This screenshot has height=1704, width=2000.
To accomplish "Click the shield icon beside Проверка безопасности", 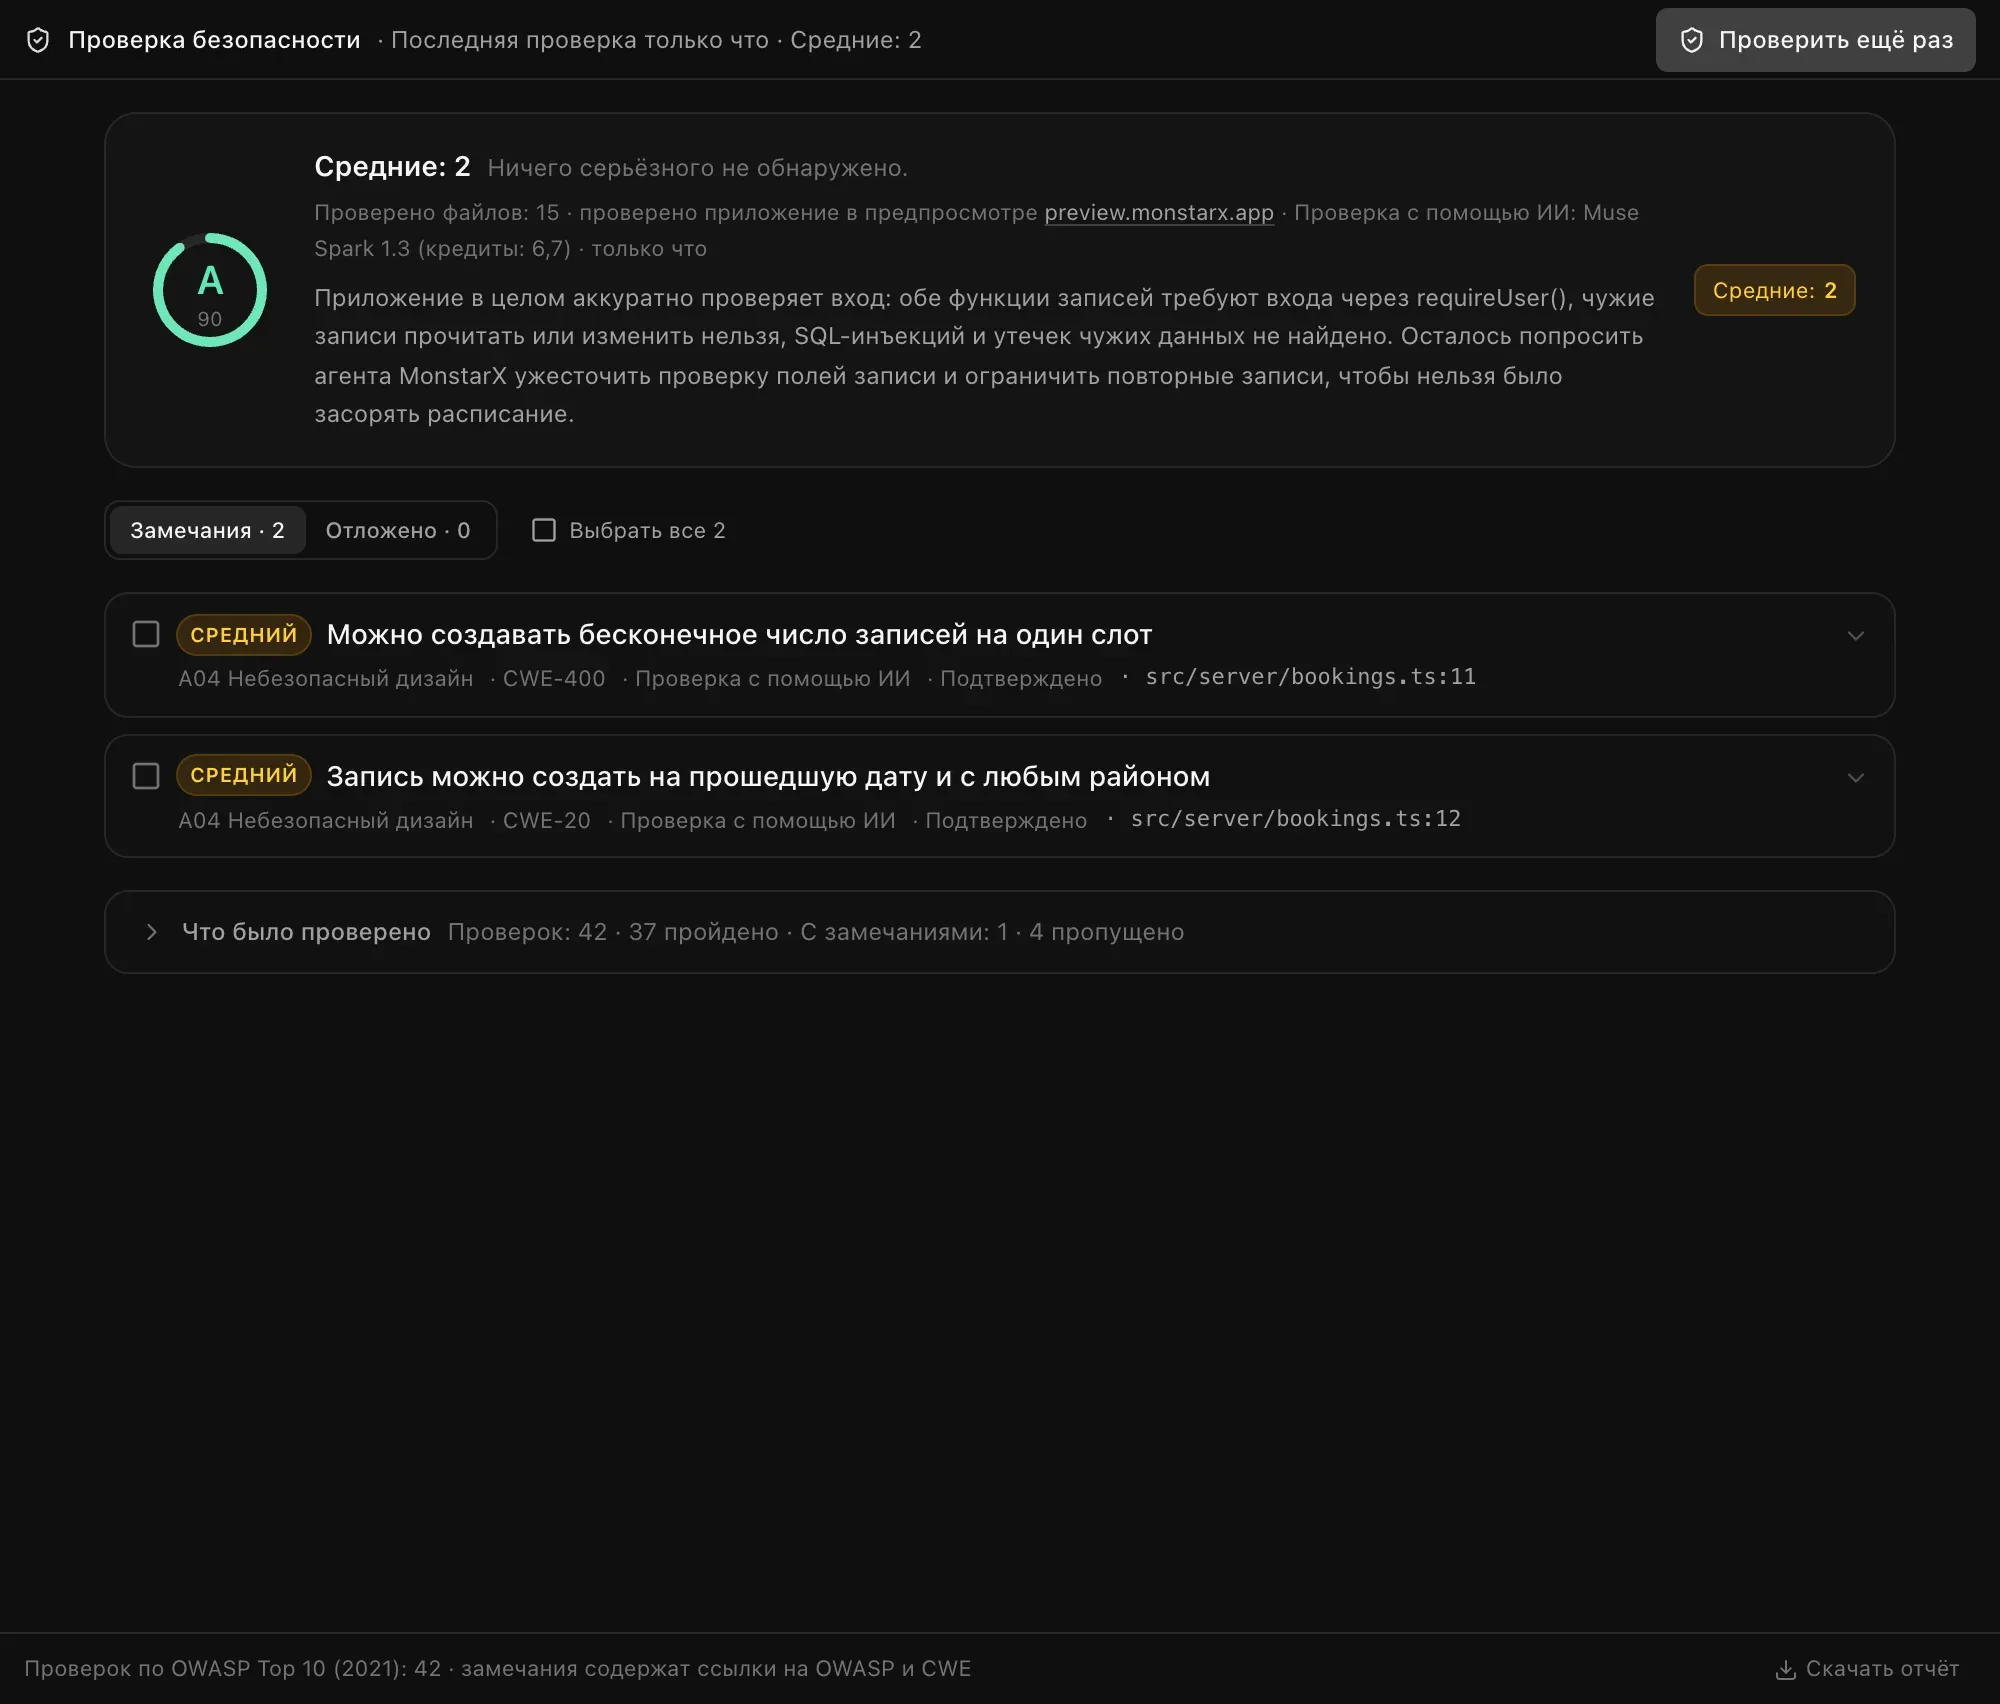I will (38, 40).
